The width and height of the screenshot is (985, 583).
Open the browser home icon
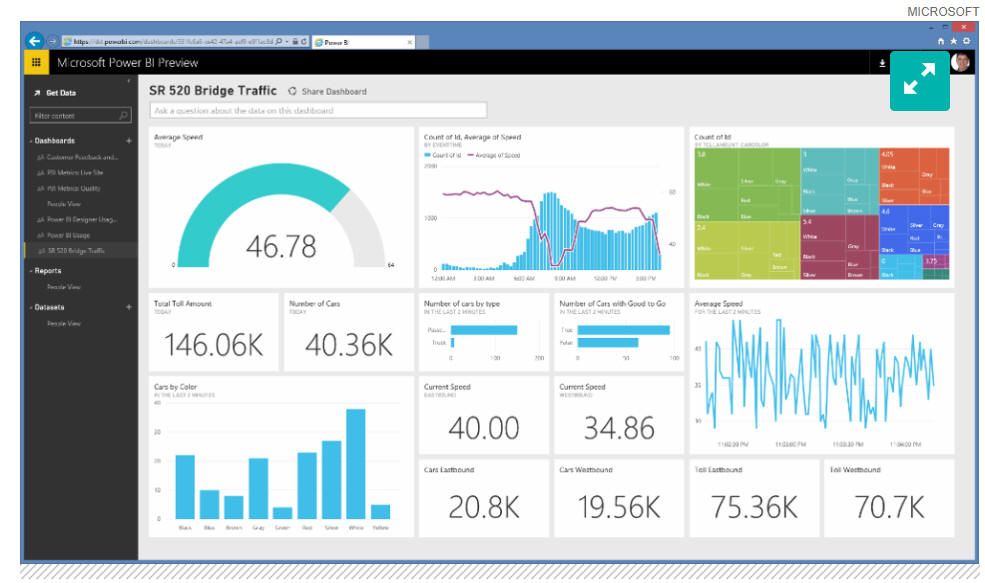coord(940,41)
